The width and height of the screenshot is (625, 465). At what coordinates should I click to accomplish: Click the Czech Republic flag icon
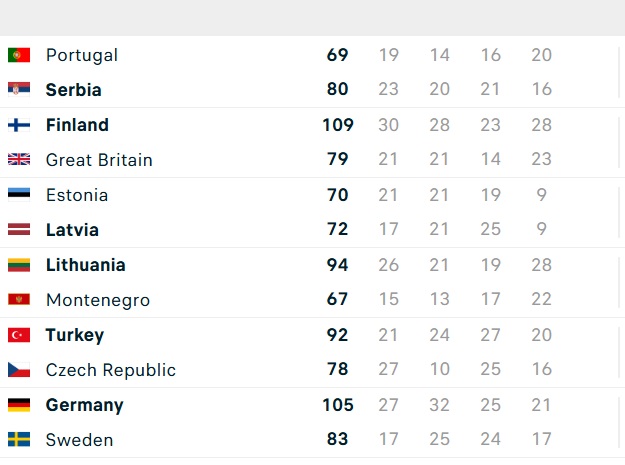[x=19, y=369]
